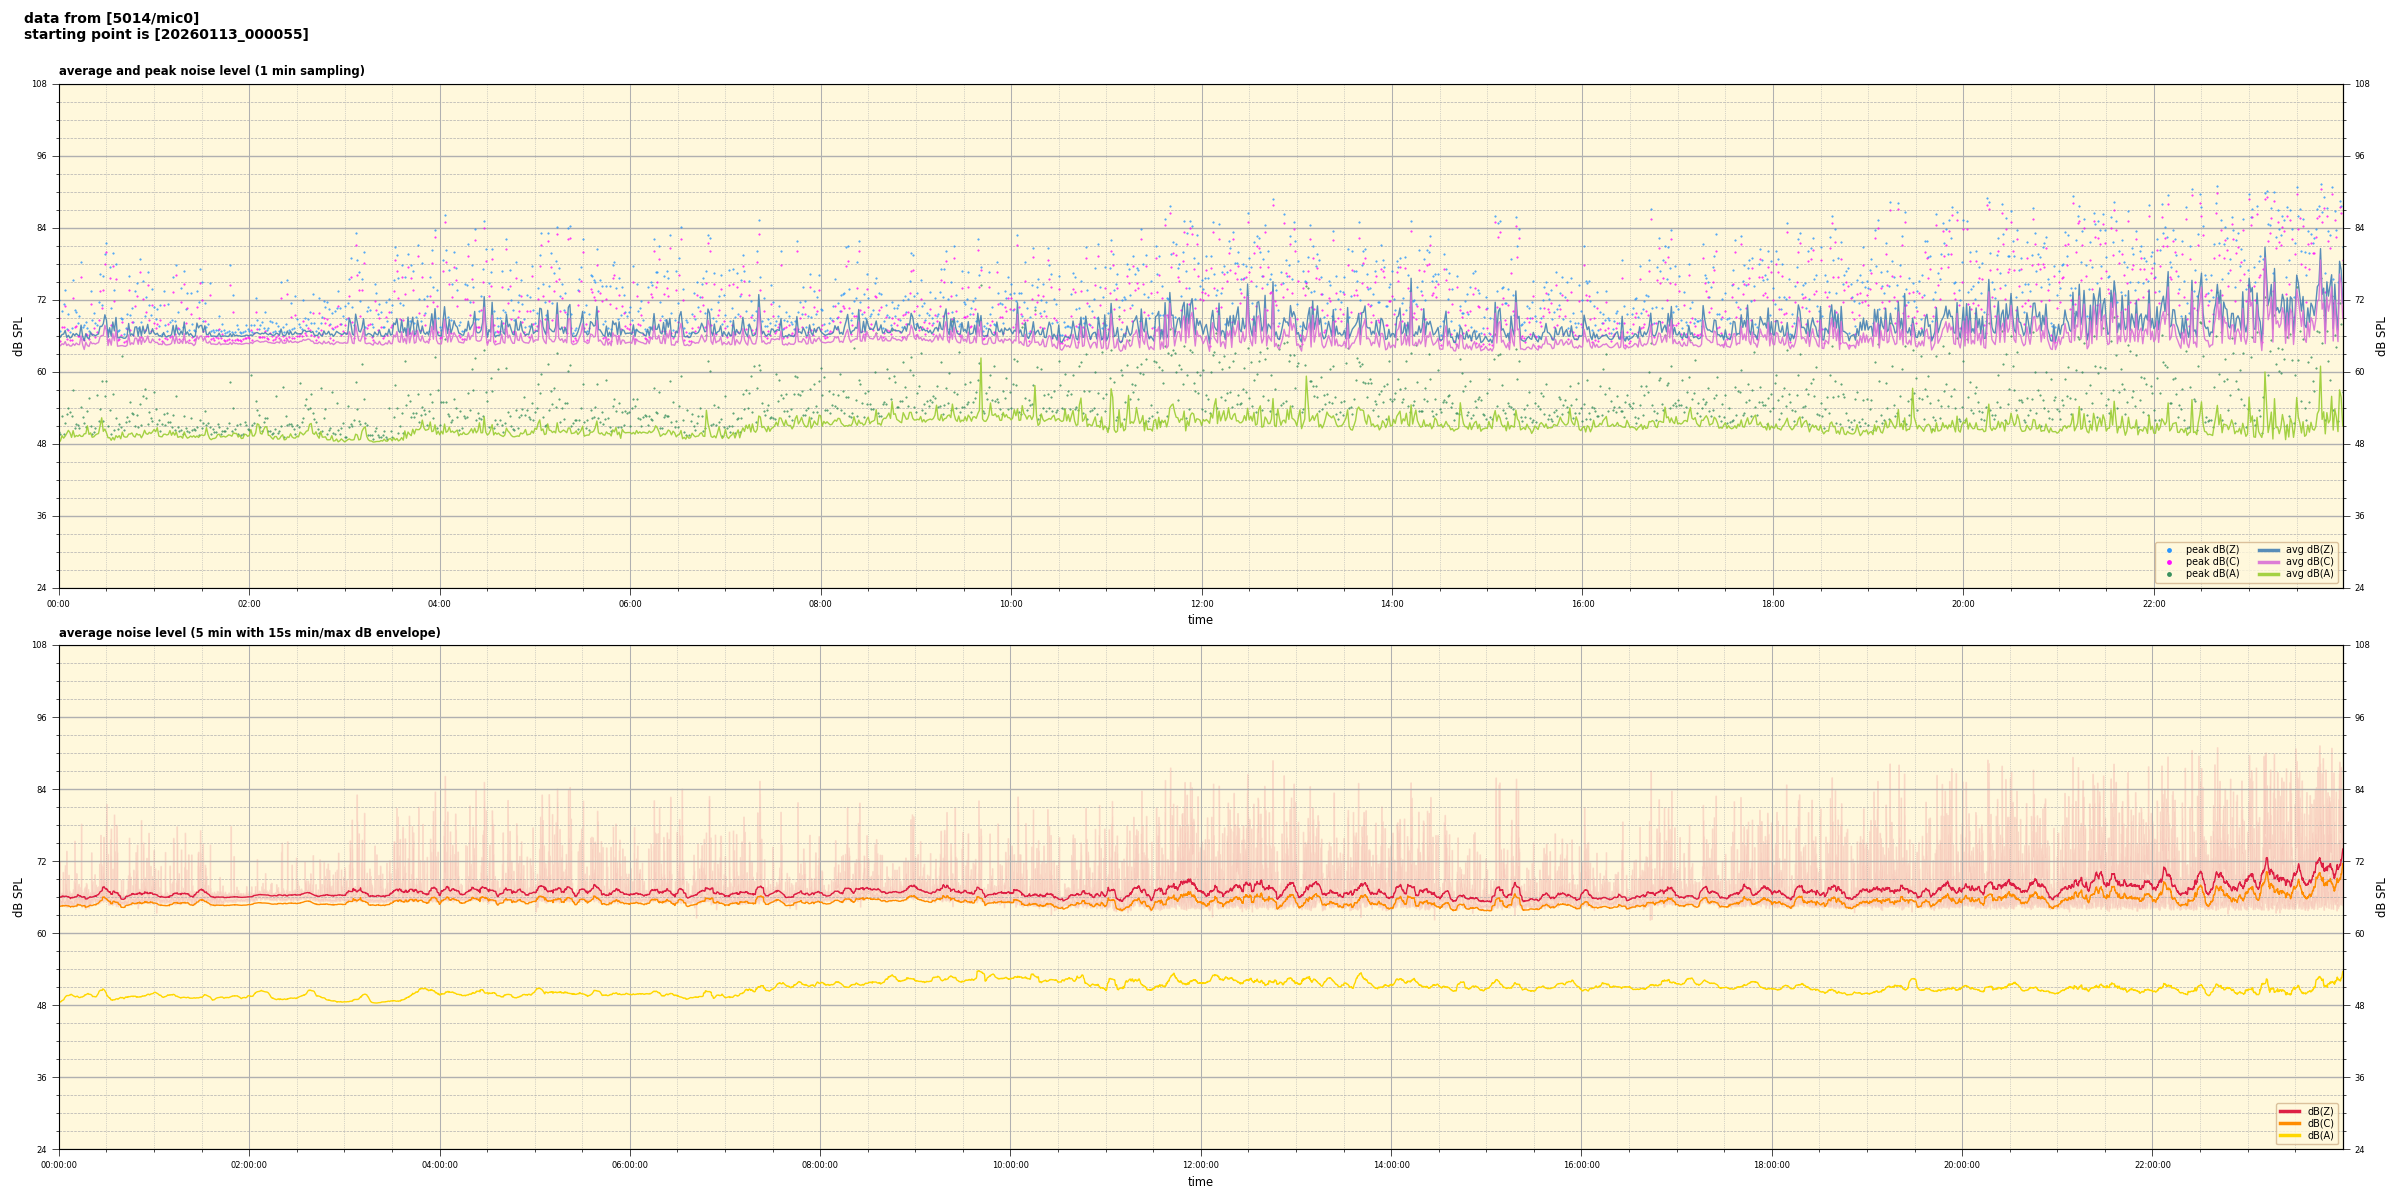Viewport: 2400px width, 1200px height.
Task: Click the red dB(Z) swatch in bottom legend
Action: (x=2290, y=1111)
